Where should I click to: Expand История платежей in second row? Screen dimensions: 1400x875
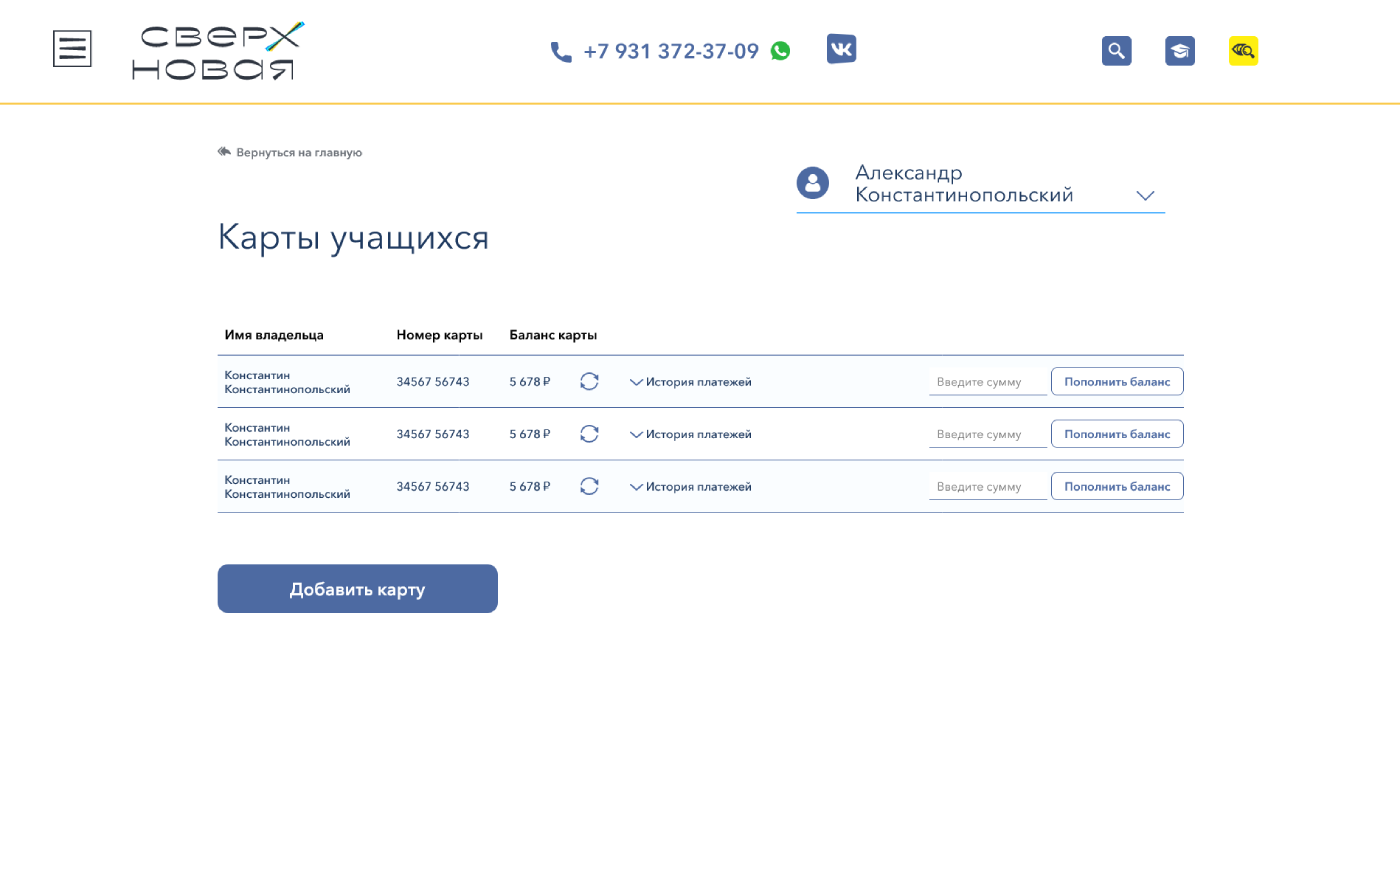point(691,434)
